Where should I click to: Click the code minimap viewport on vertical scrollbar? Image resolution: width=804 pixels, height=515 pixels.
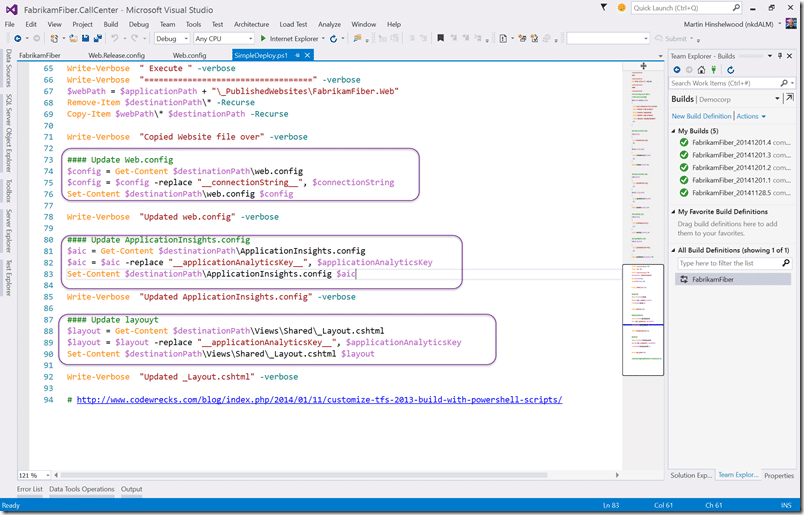(643, 320)
